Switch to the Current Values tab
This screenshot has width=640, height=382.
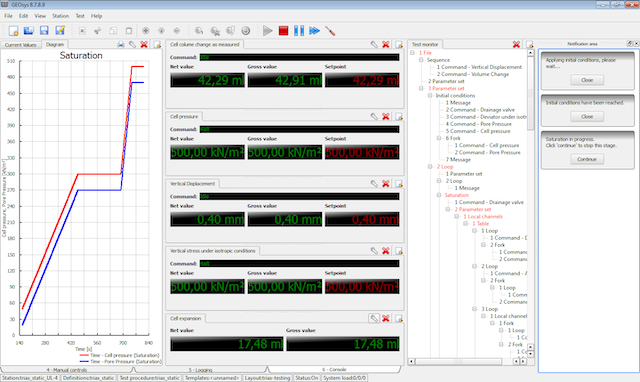click(21, 45)
